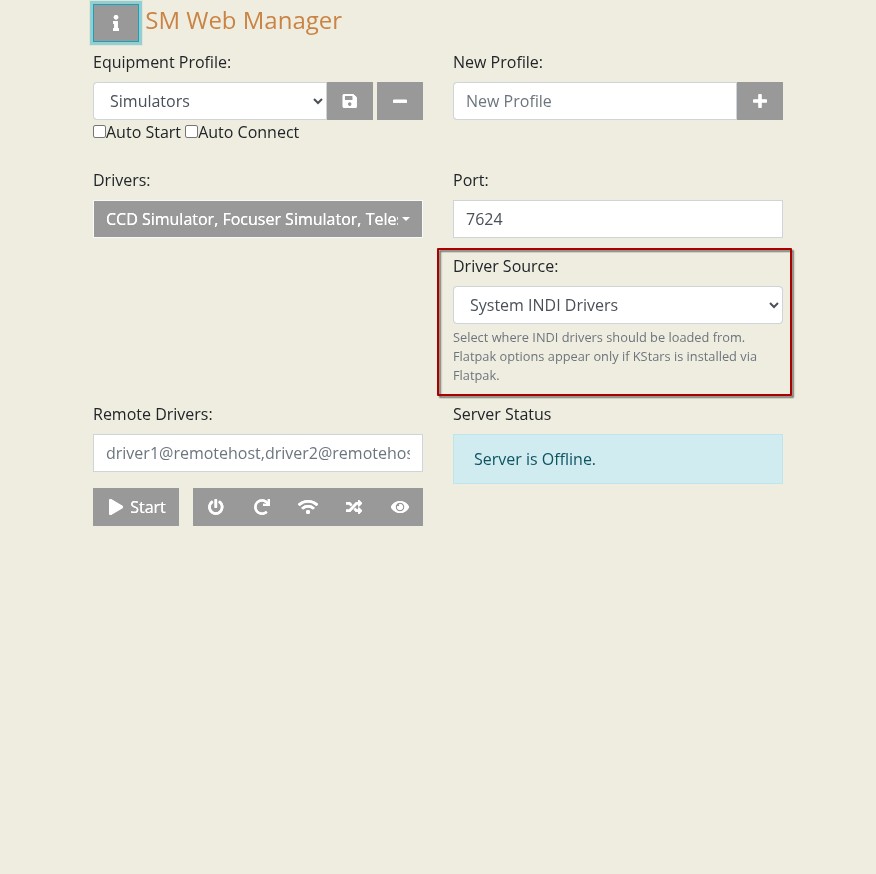Click the Drivers label
The height and width of the screenshot is (874, 876).
click(122, 180)
